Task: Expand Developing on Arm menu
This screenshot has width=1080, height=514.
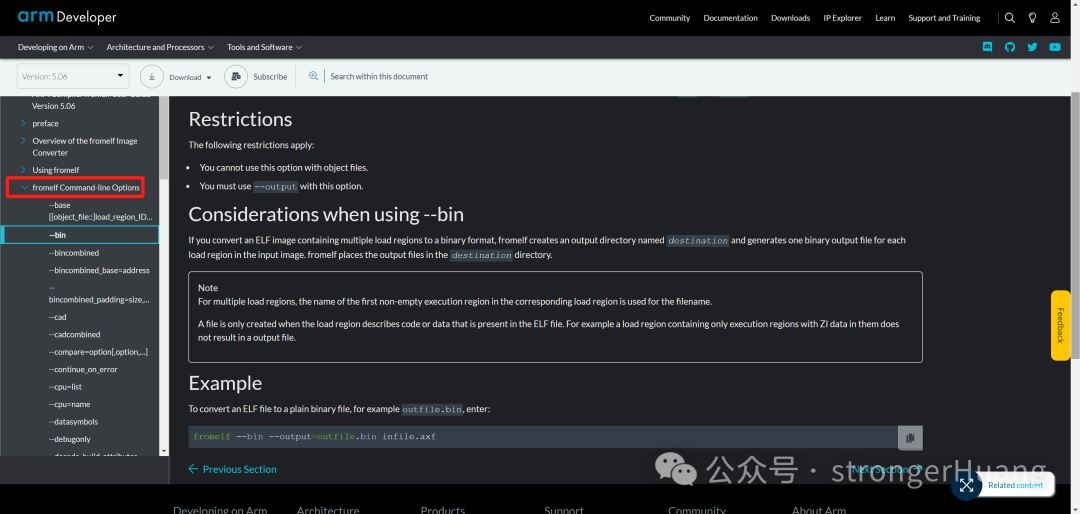Action: 57,47
